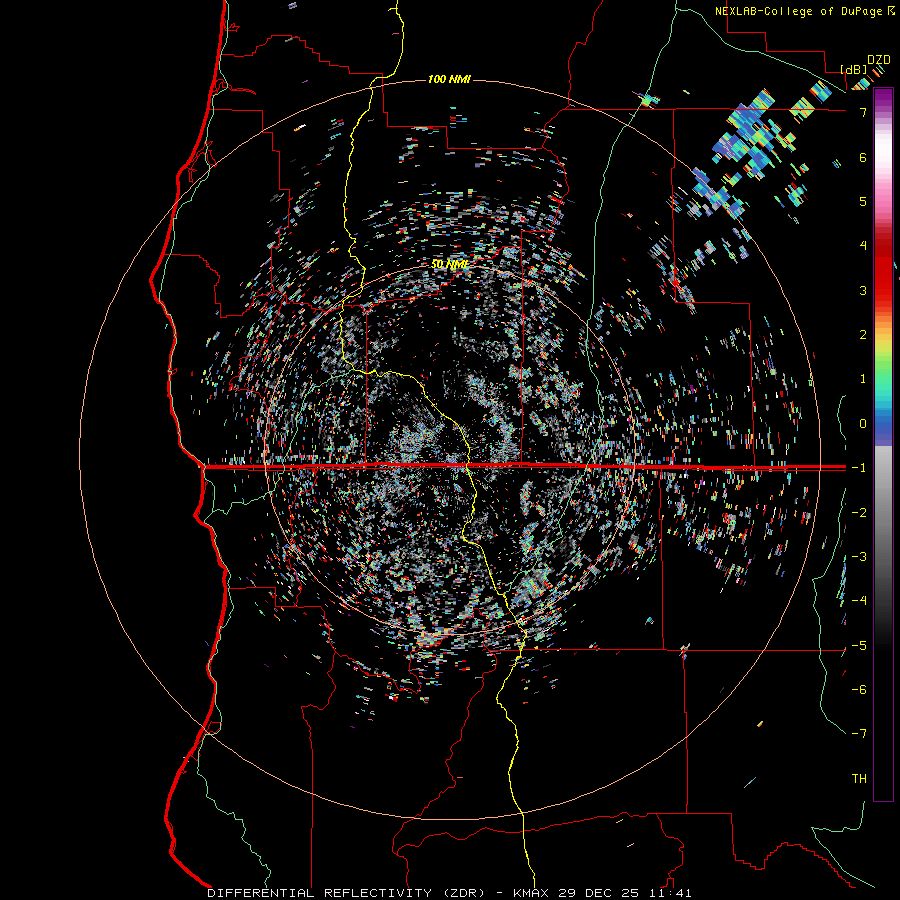Image resolution: width=900 pixels, height=900 pixels.
Task: Click the 6 value on the scale
Action: 863,157
